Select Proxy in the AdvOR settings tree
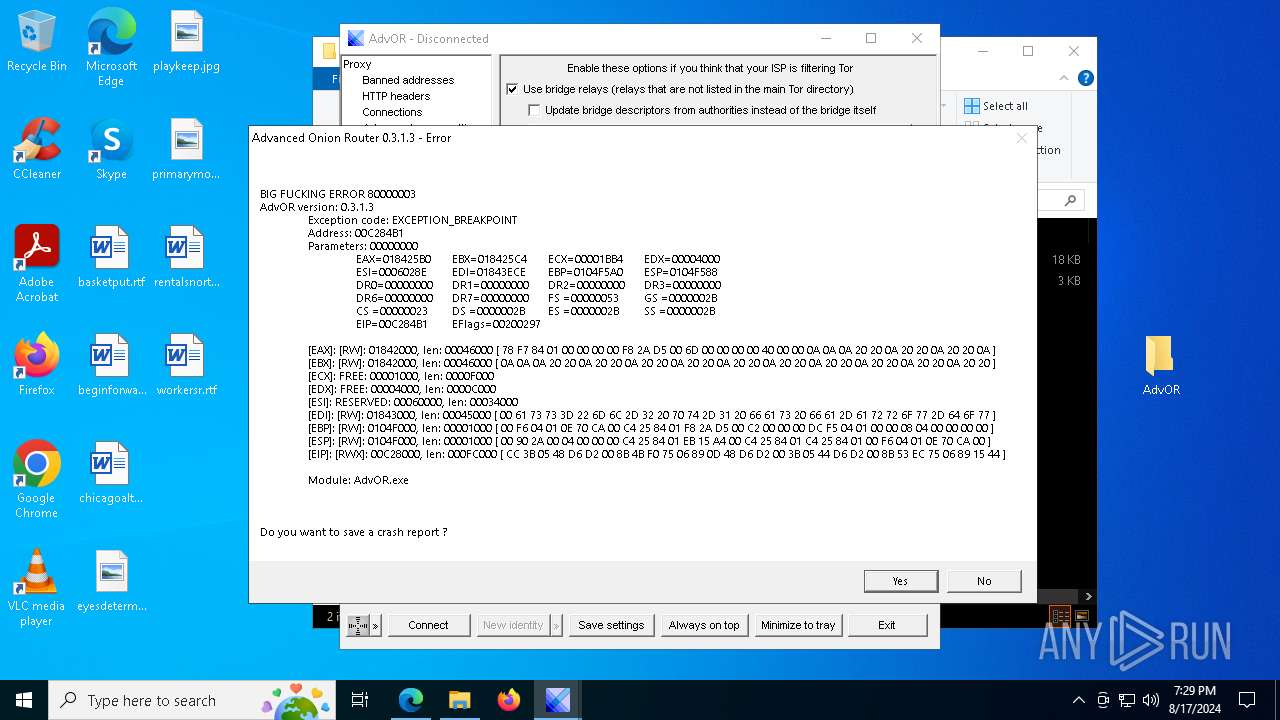Image resolution: width=1280 pixels, height=720 pixels. [357, 64]
